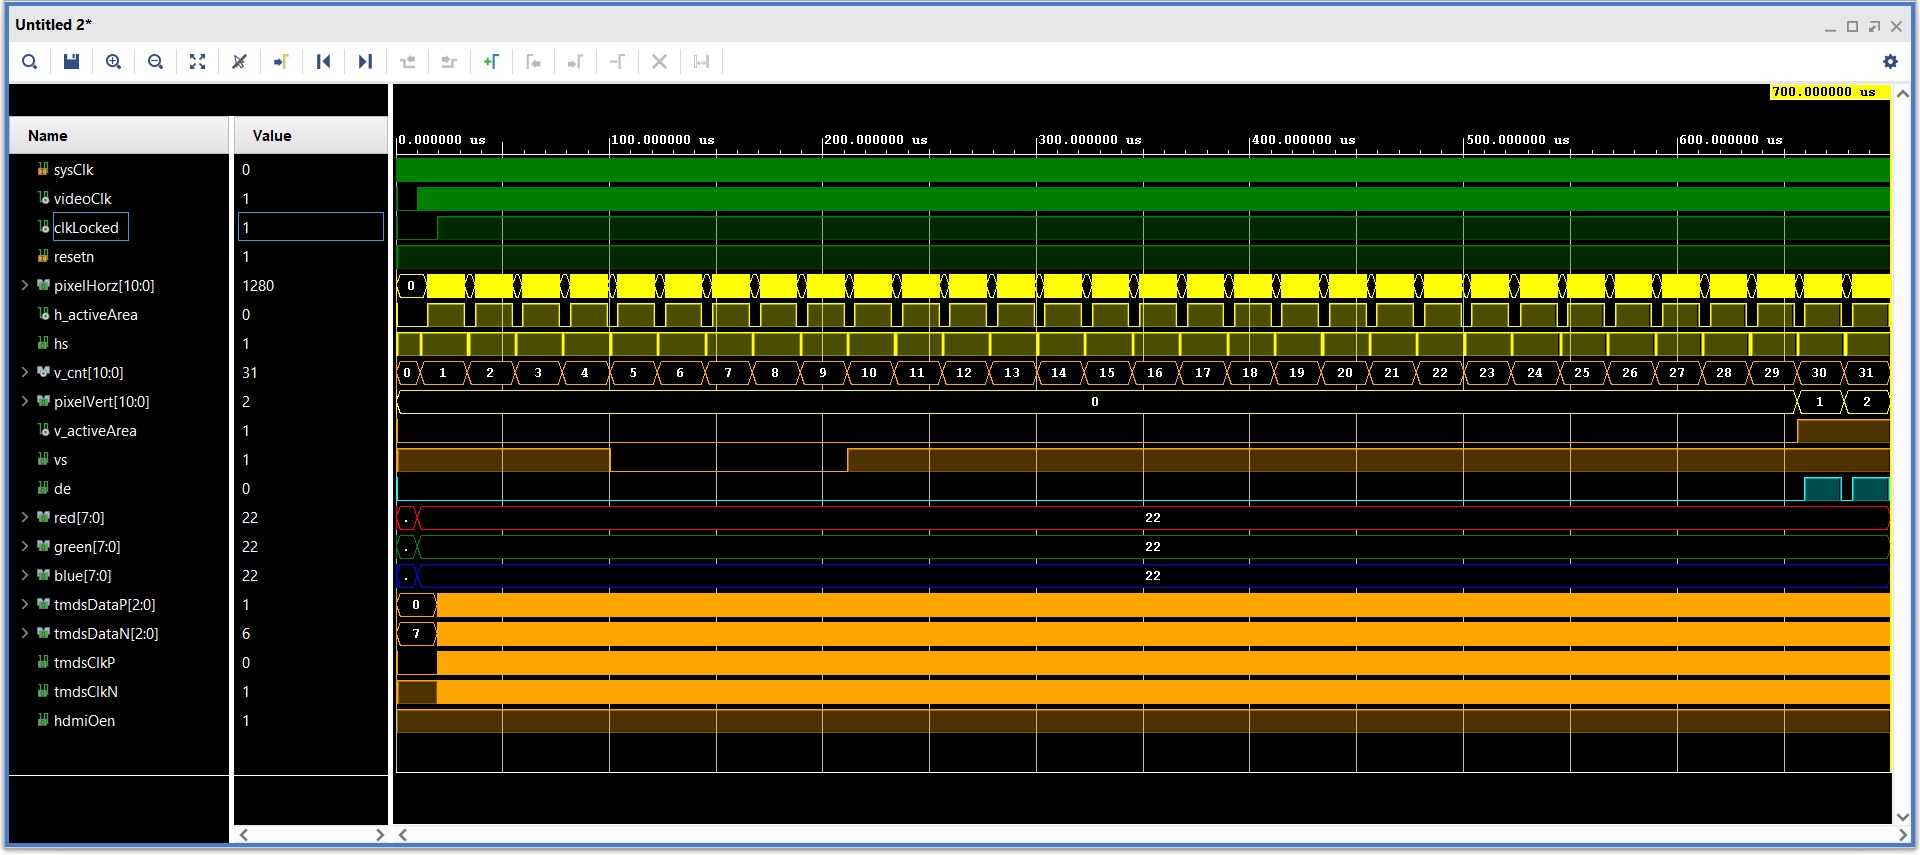Expand the v_cnt[10:0] bus
The image size is (1920, 855).
tap(25, 373)
